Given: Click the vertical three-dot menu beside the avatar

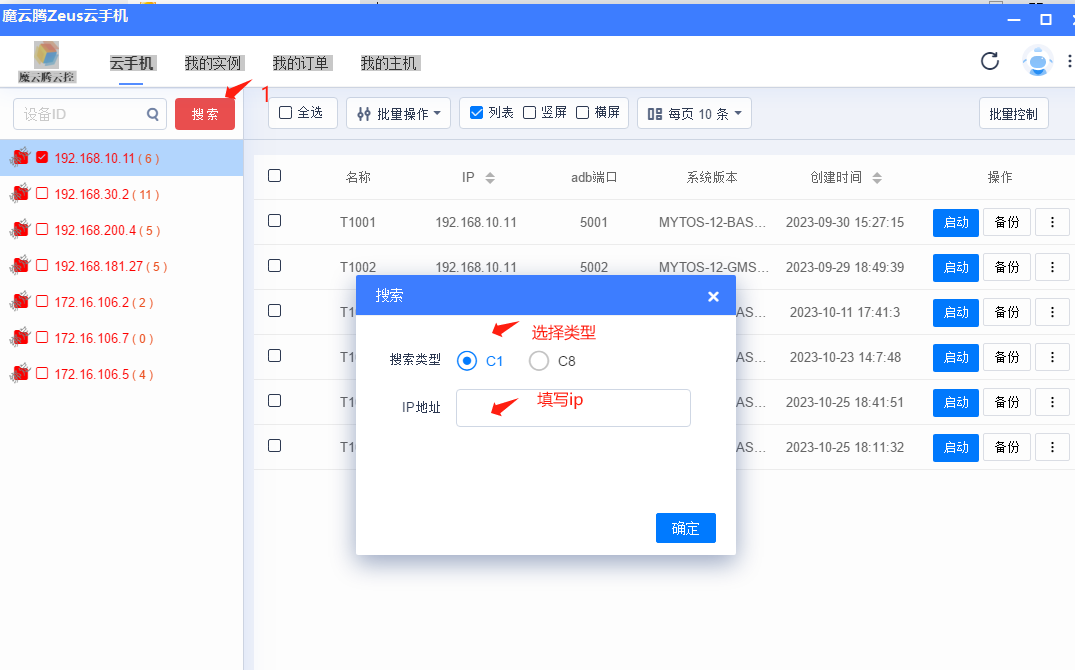Looking at the screenshot, I should click(1069, 61).
